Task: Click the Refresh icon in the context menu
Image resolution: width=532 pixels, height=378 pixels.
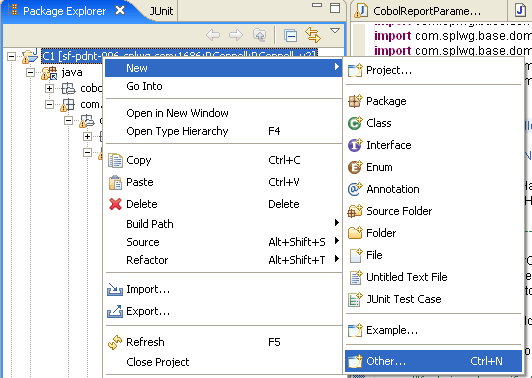Action: point(115,342)
